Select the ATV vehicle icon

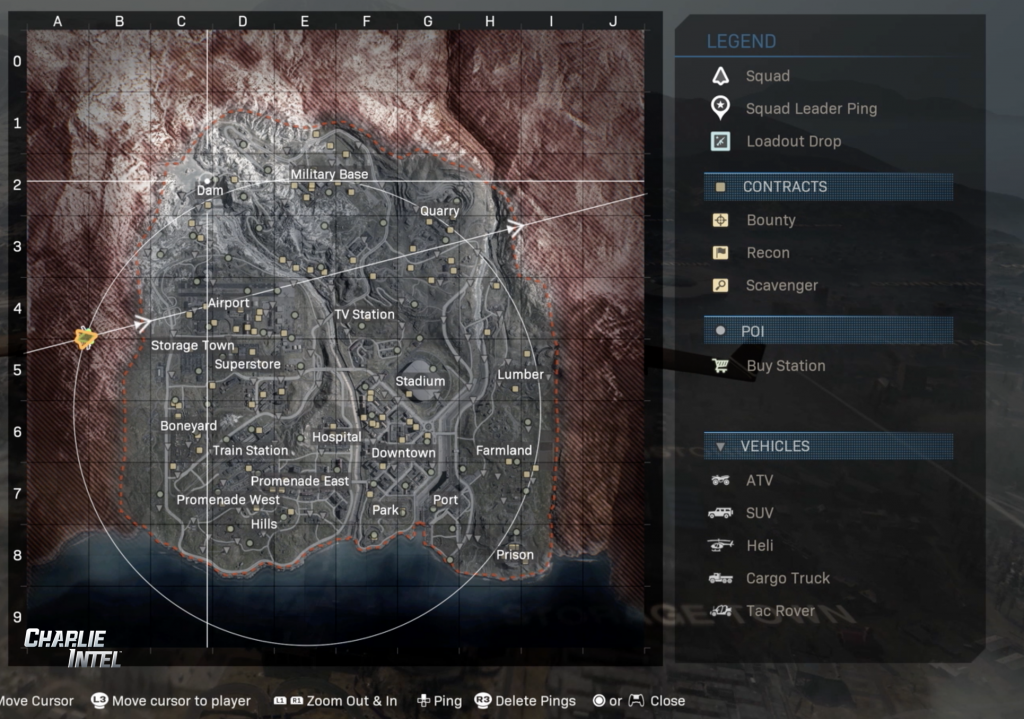[720, 480]
